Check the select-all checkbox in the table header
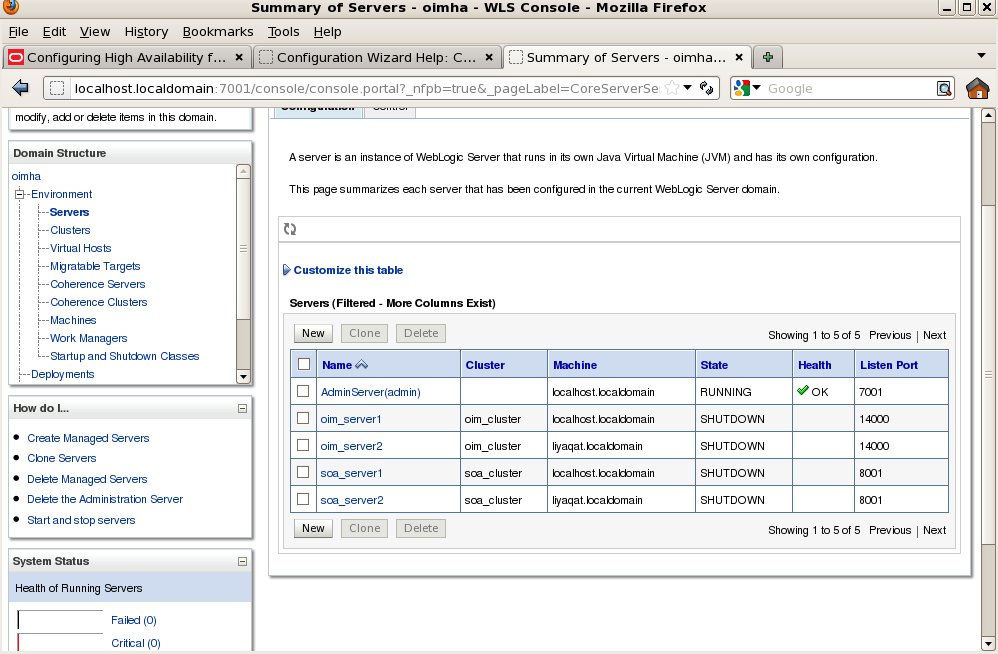Screen dimensions: 998x654 304,363
